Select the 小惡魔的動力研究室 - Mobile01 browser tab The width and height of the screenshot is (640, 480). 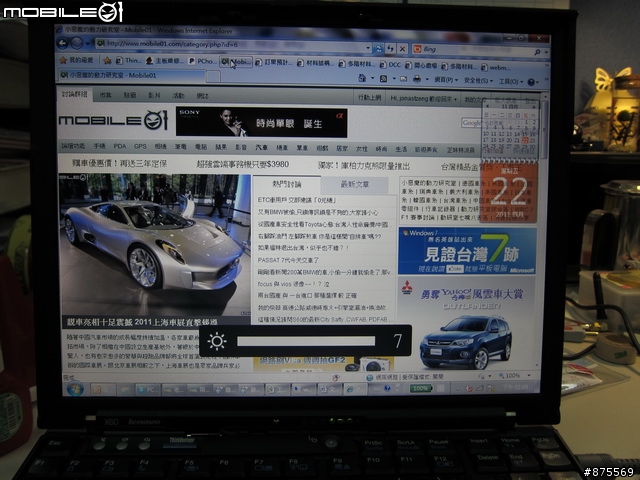pyautogui.click(x=131, y=75)
